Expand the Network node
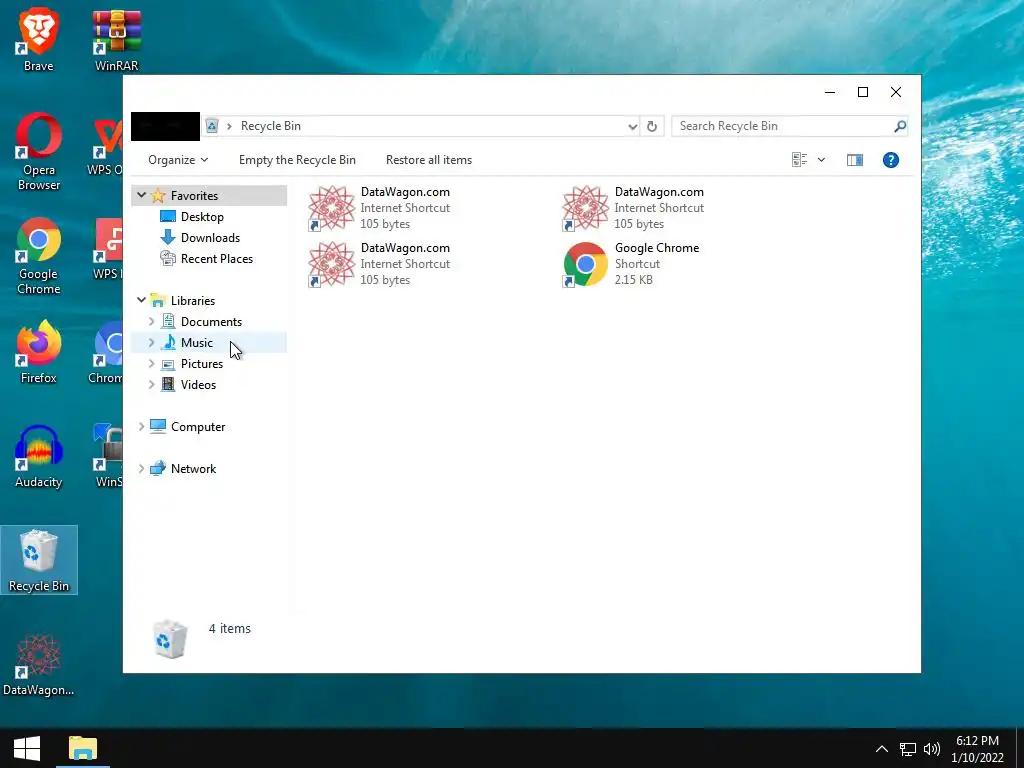 pos(141,468)
